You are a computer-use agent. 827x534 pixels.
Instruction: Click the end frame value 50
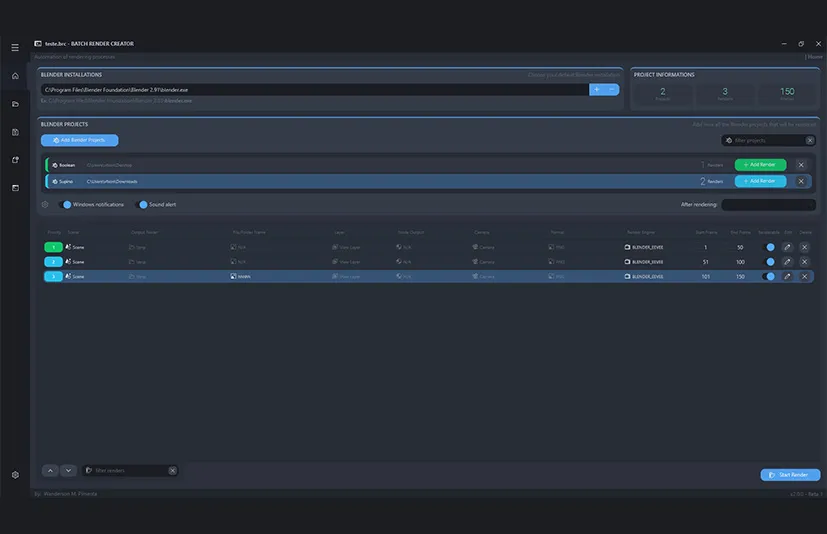click(740, 247)
